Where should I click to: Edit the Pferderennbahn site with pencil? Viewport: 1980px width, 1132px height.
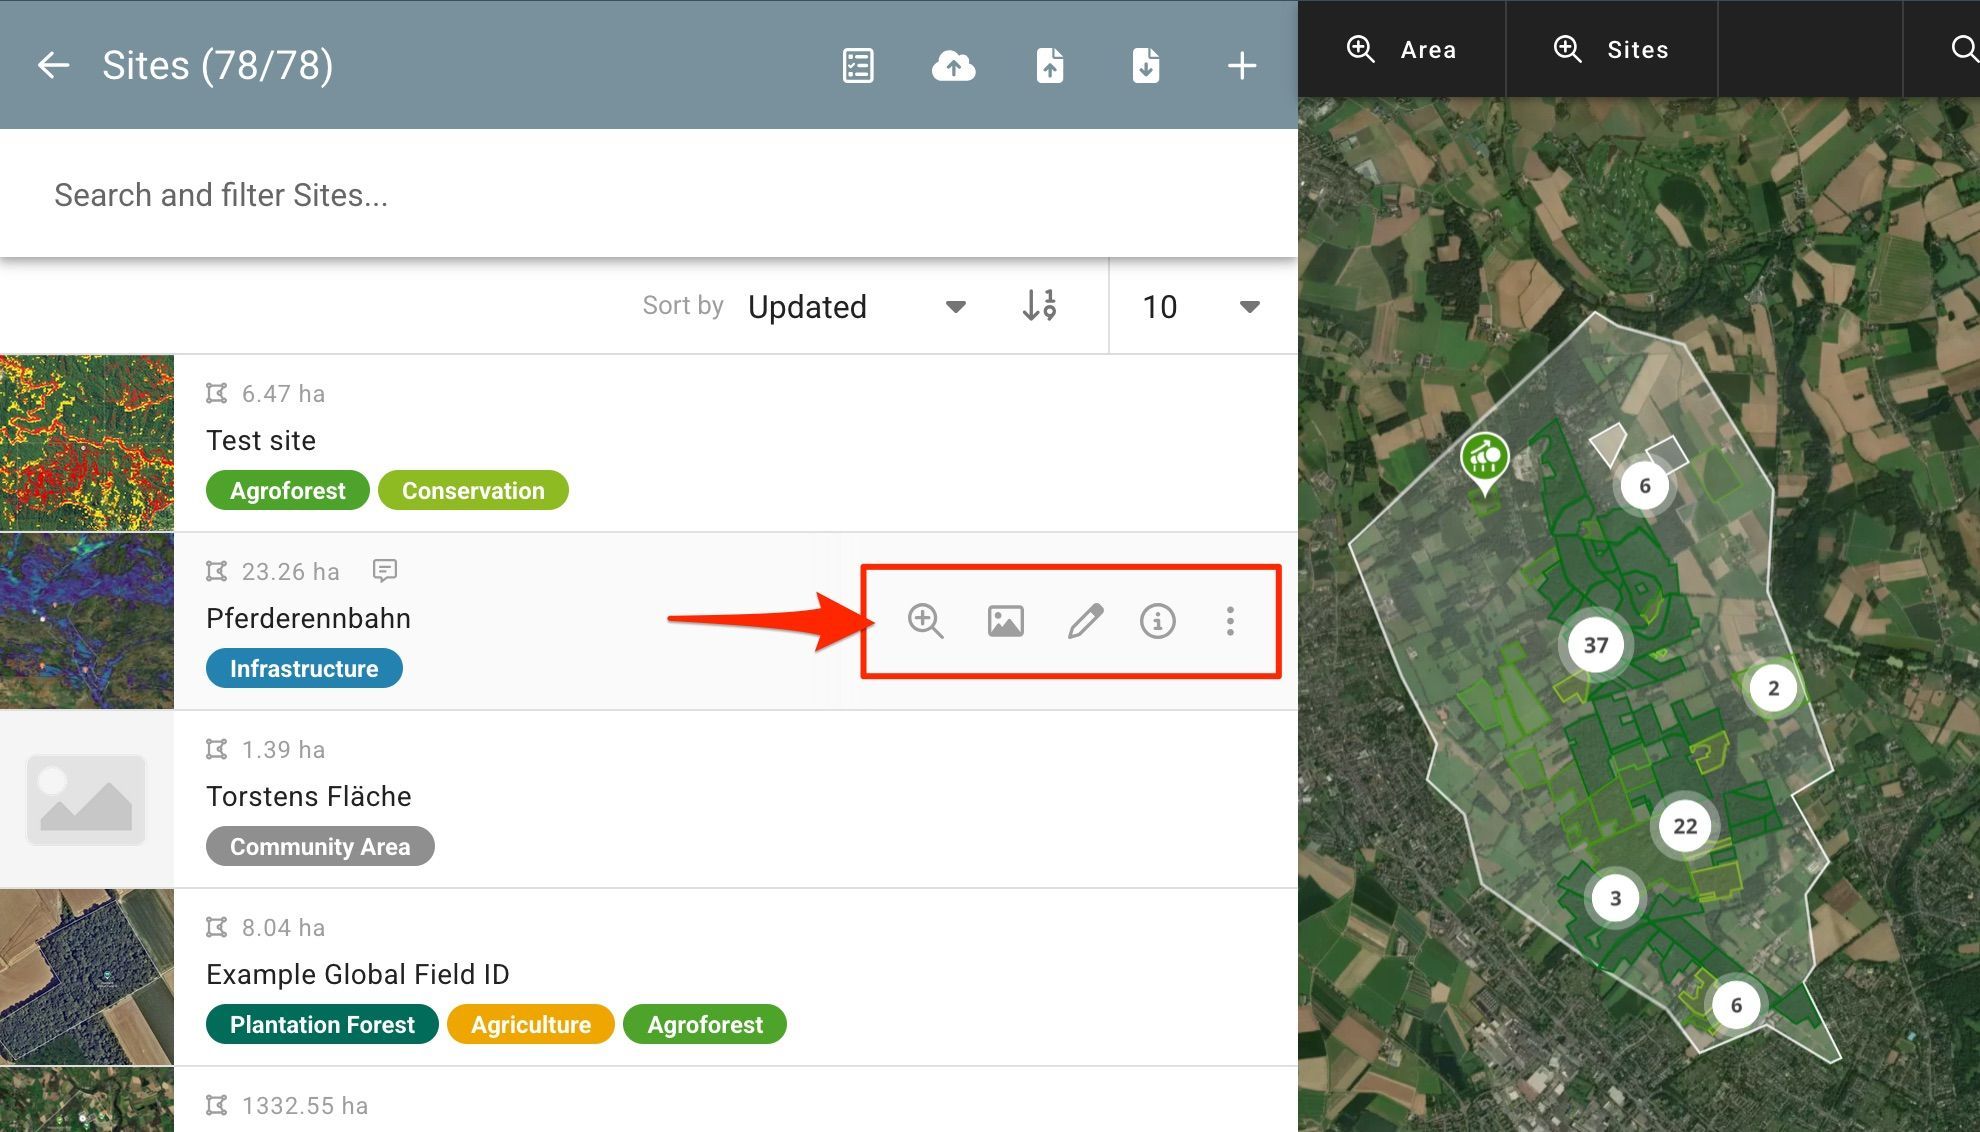pos(1085,621)
